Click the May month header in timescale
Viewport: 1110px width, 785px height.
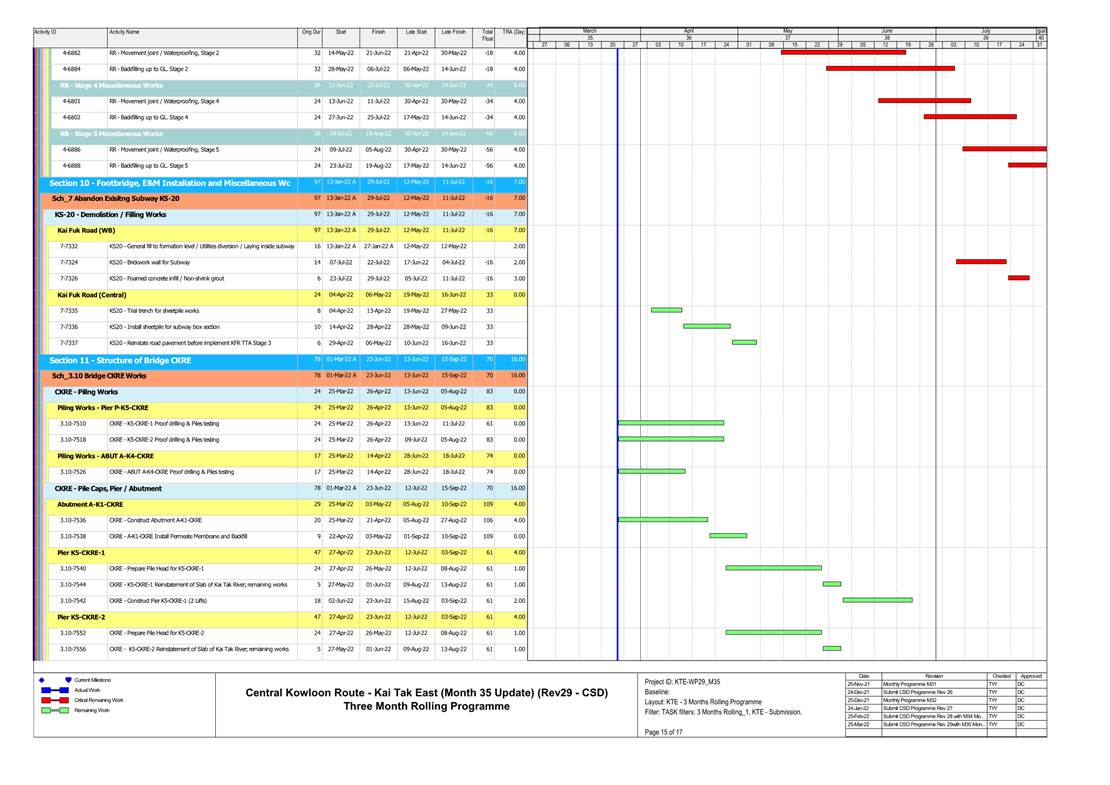[x=787, y=30]
